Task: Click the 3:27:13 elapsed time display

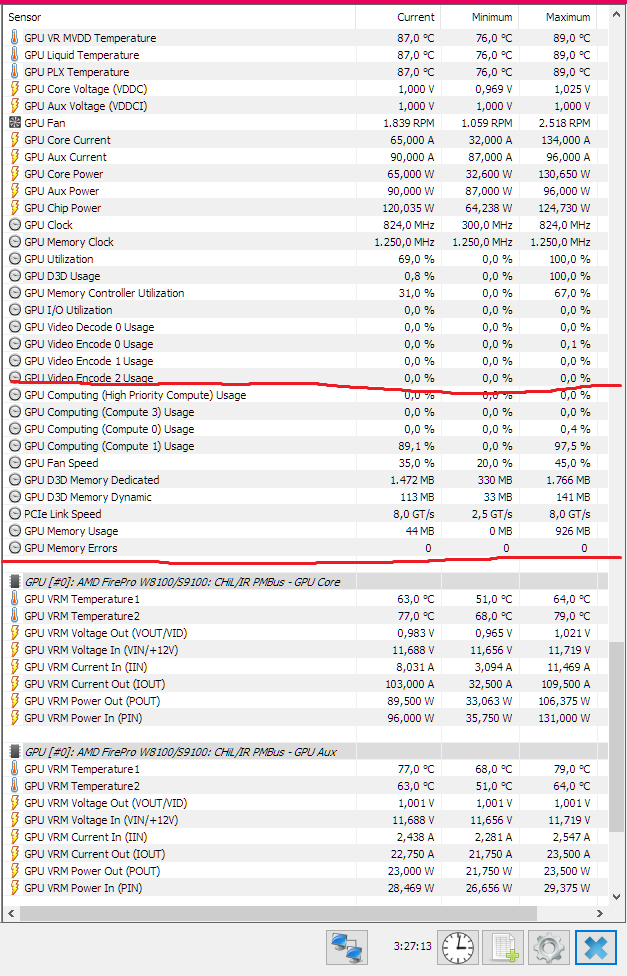Action: [x=412, y=946]
